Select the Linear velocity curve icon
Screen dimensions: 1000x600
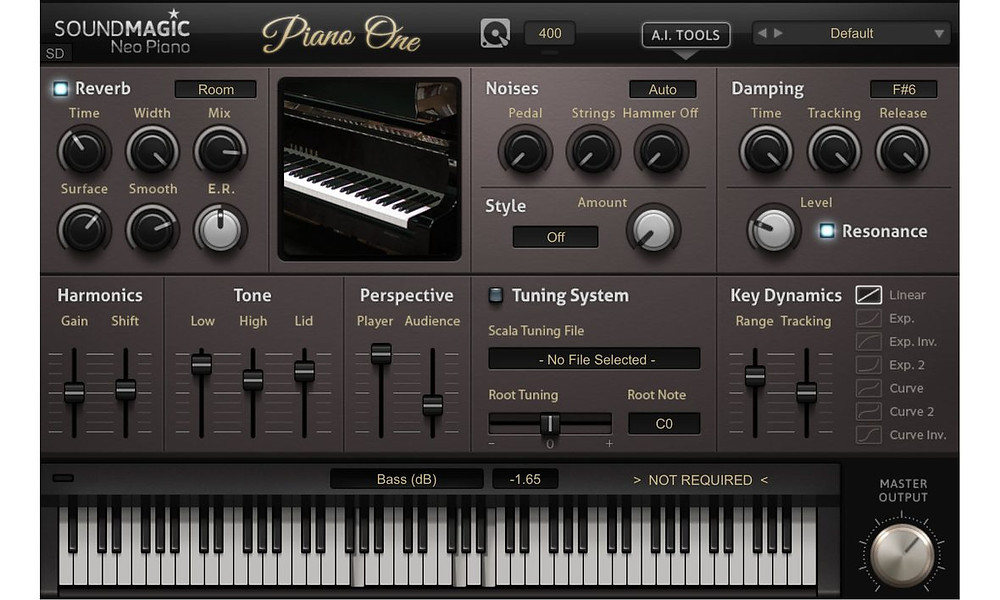869,295
